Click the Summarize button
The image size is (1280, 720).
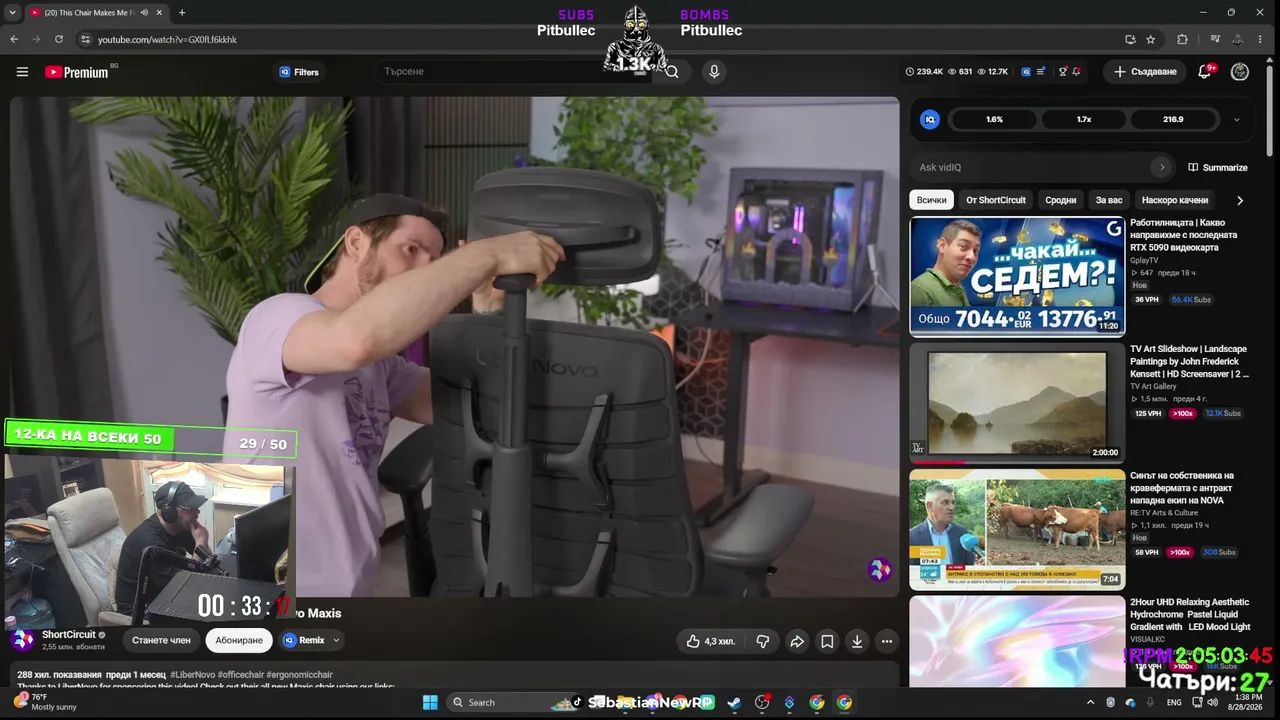1218,167
